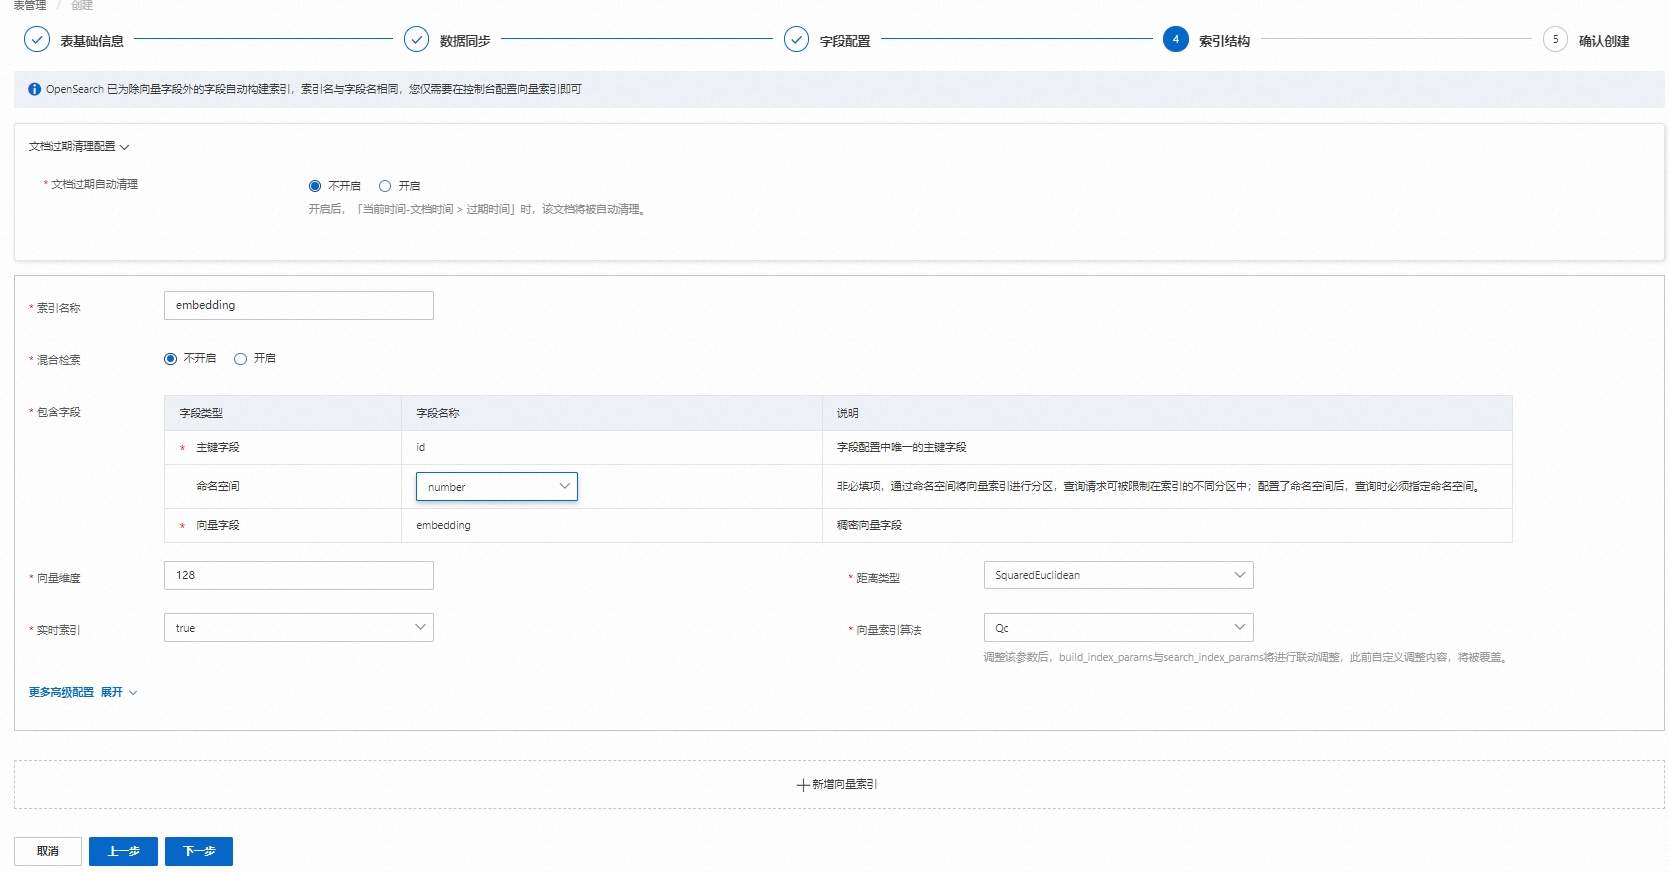Click the 索引名称 embedding input field
The image size is (1669, 872).
298,306
